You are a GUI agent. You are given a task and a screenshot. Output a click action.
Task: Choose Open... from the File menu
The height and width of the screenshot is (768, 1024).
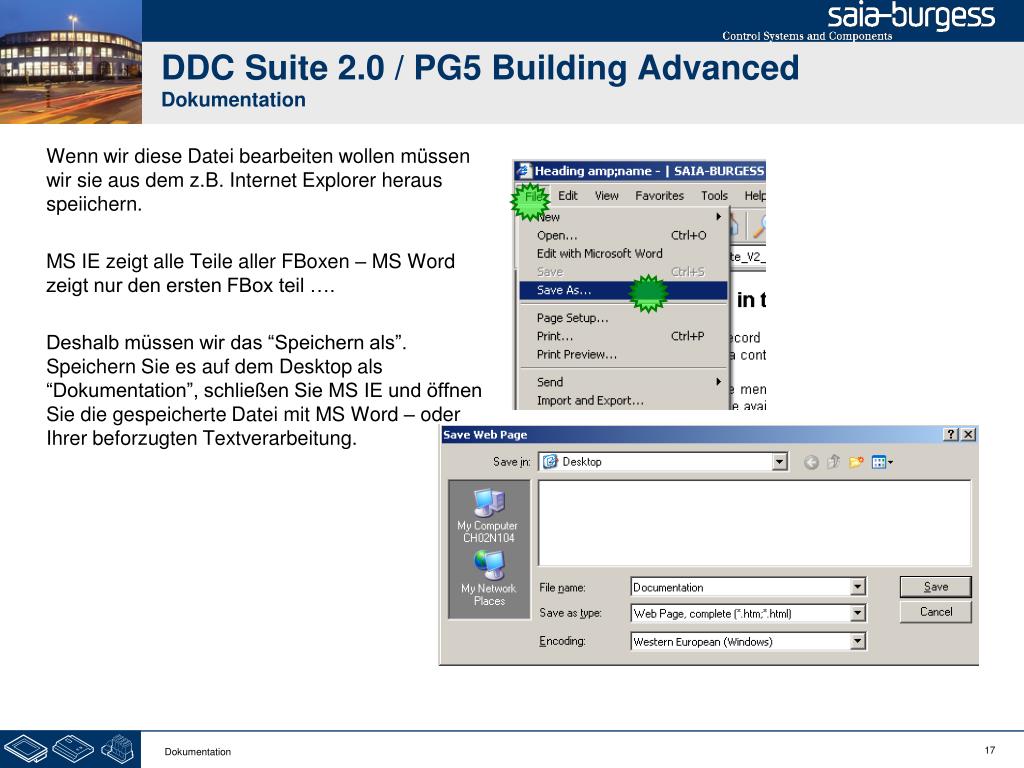click(x=623, y=235)
